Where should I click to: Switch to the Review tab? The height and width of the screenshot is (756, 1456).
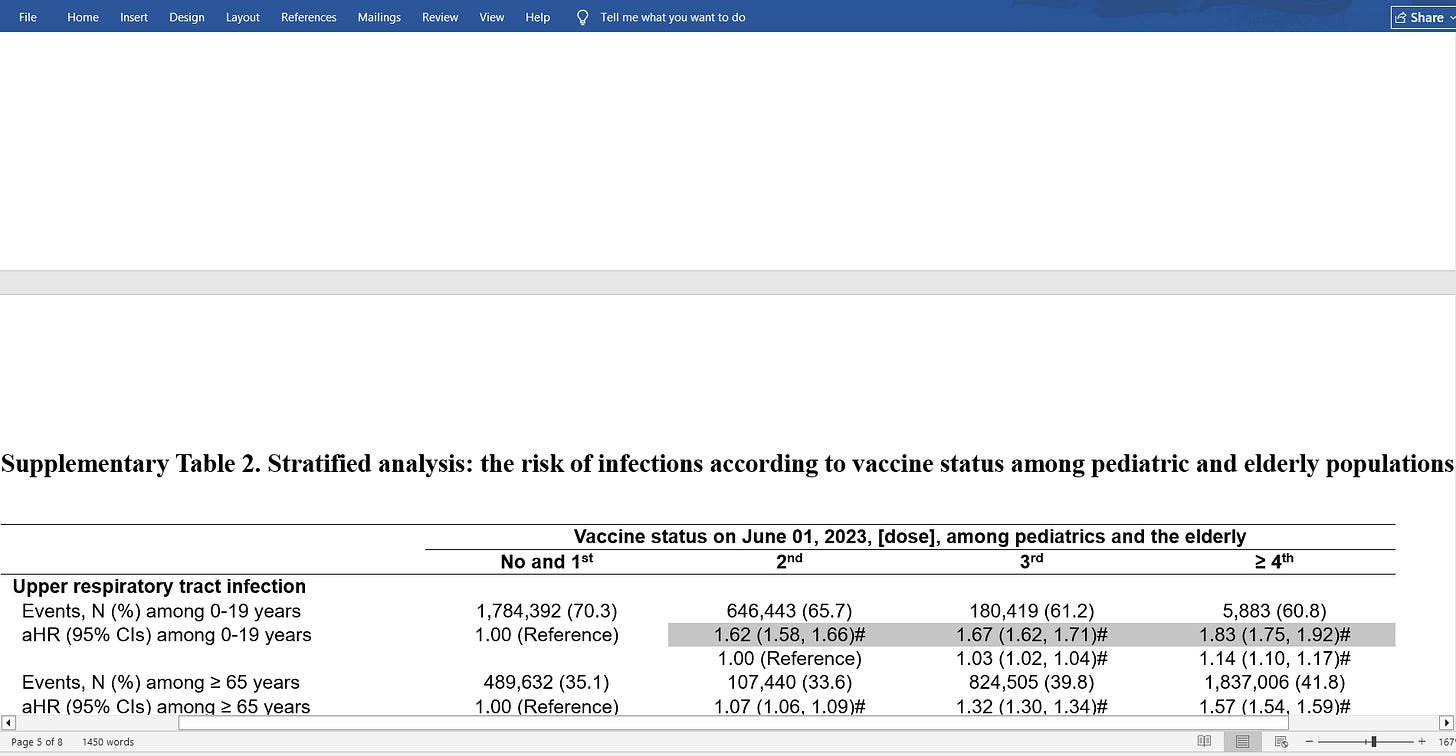(x=440, y=17)
